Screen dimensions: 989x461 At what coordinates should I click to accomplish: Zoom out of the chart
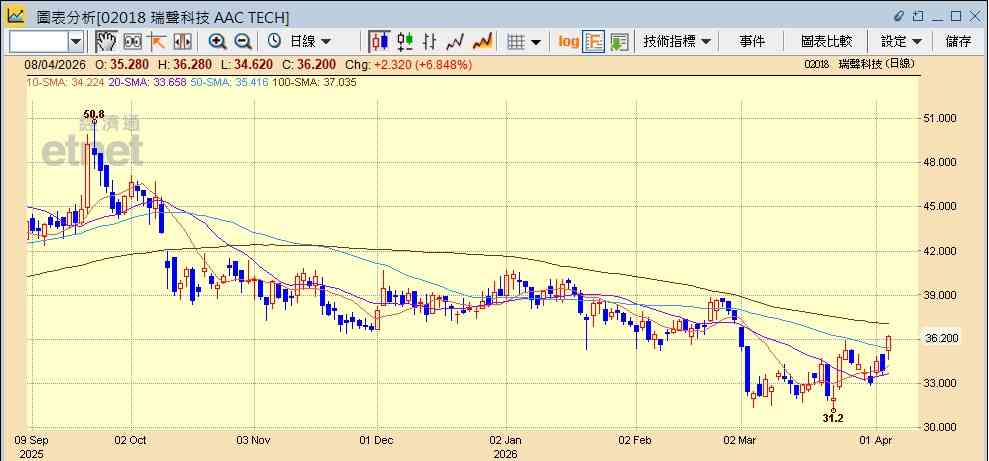coord(243,42)
